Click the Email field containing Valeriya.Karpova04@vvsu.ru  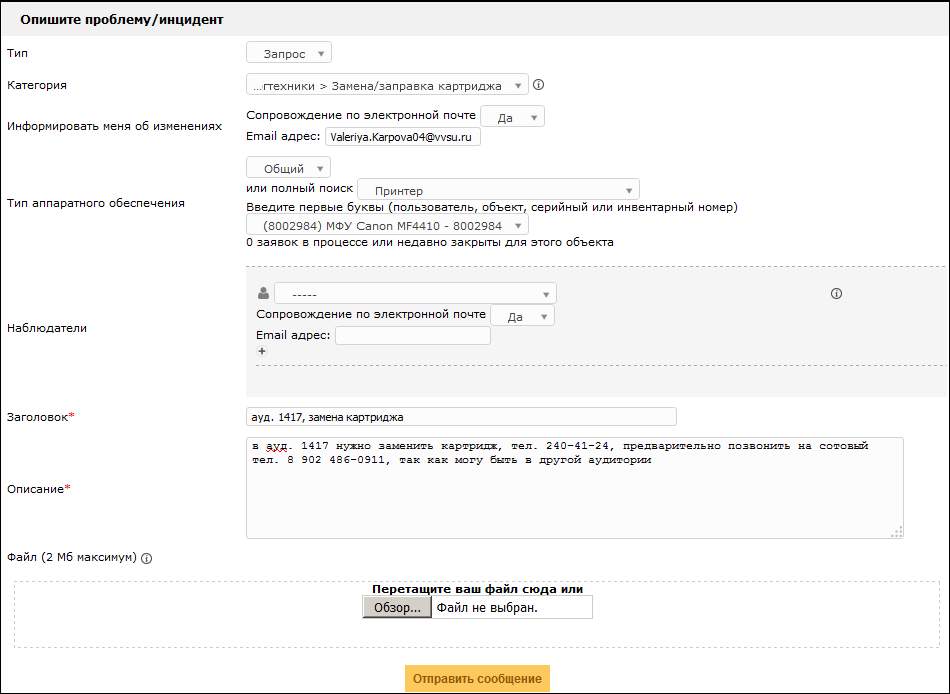pyautogui.click(x=403, y=137)
